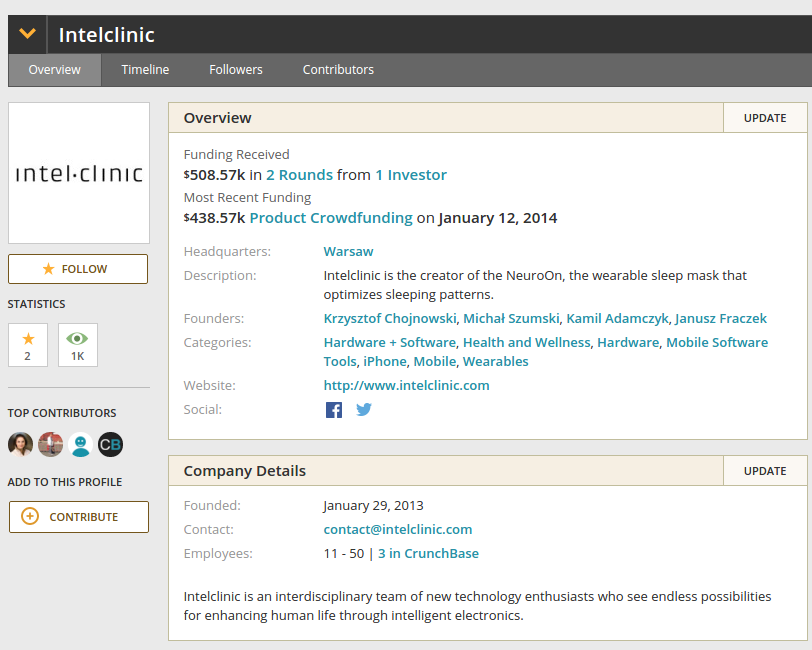Open the Twitter social icon

(x=364, y=410)
